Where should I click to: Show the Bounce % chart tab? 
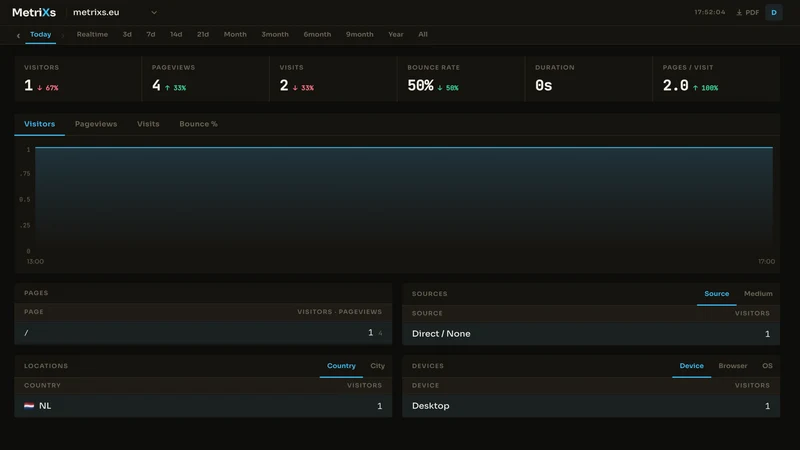(x=198, y=124)
